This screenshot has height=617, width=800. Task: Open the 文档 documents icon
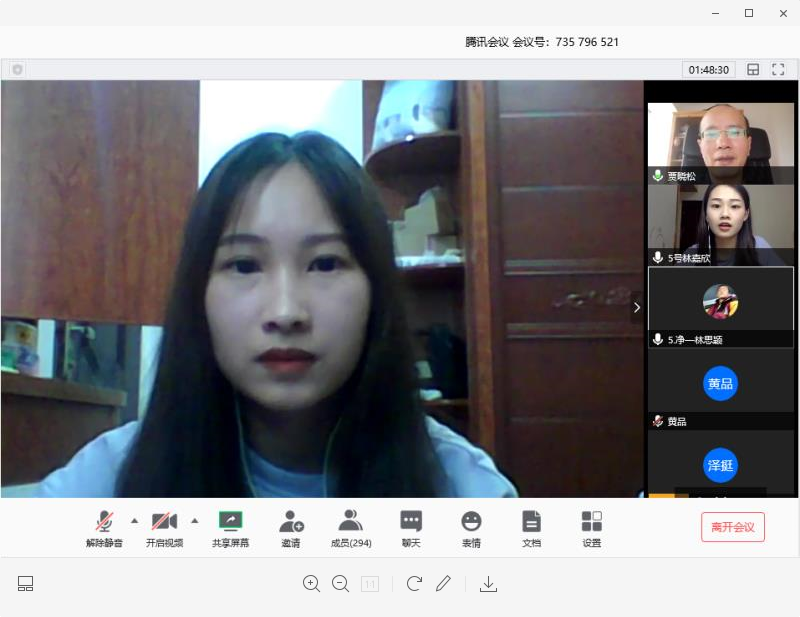click(x=531, y=527)
